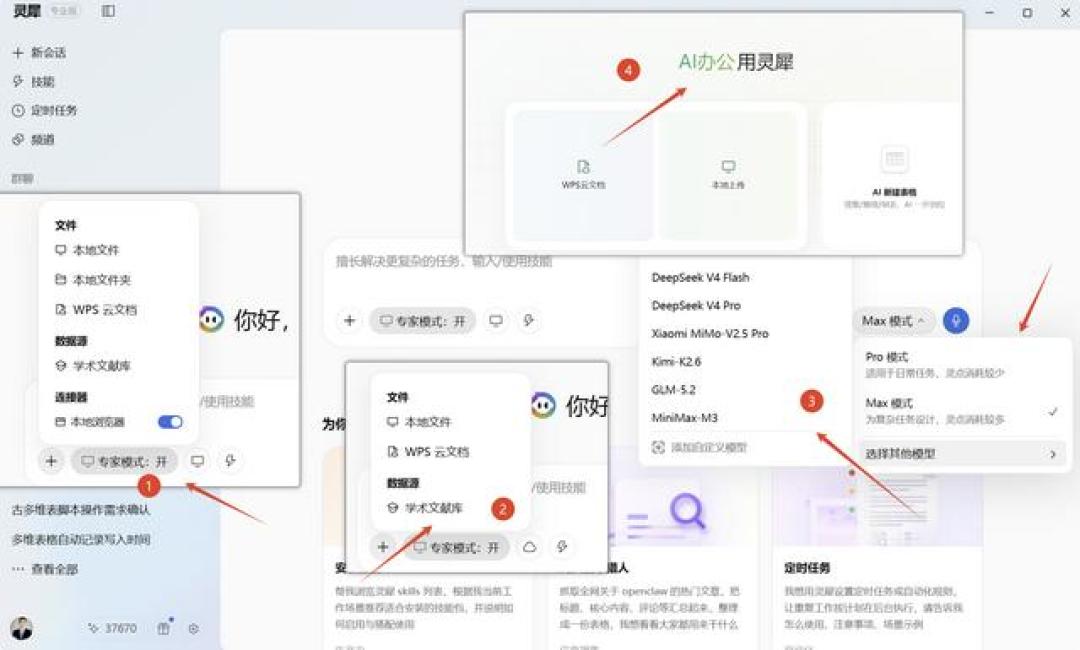
Task: Click 添加自定义模型 below the model list
Action: point(699,448)
